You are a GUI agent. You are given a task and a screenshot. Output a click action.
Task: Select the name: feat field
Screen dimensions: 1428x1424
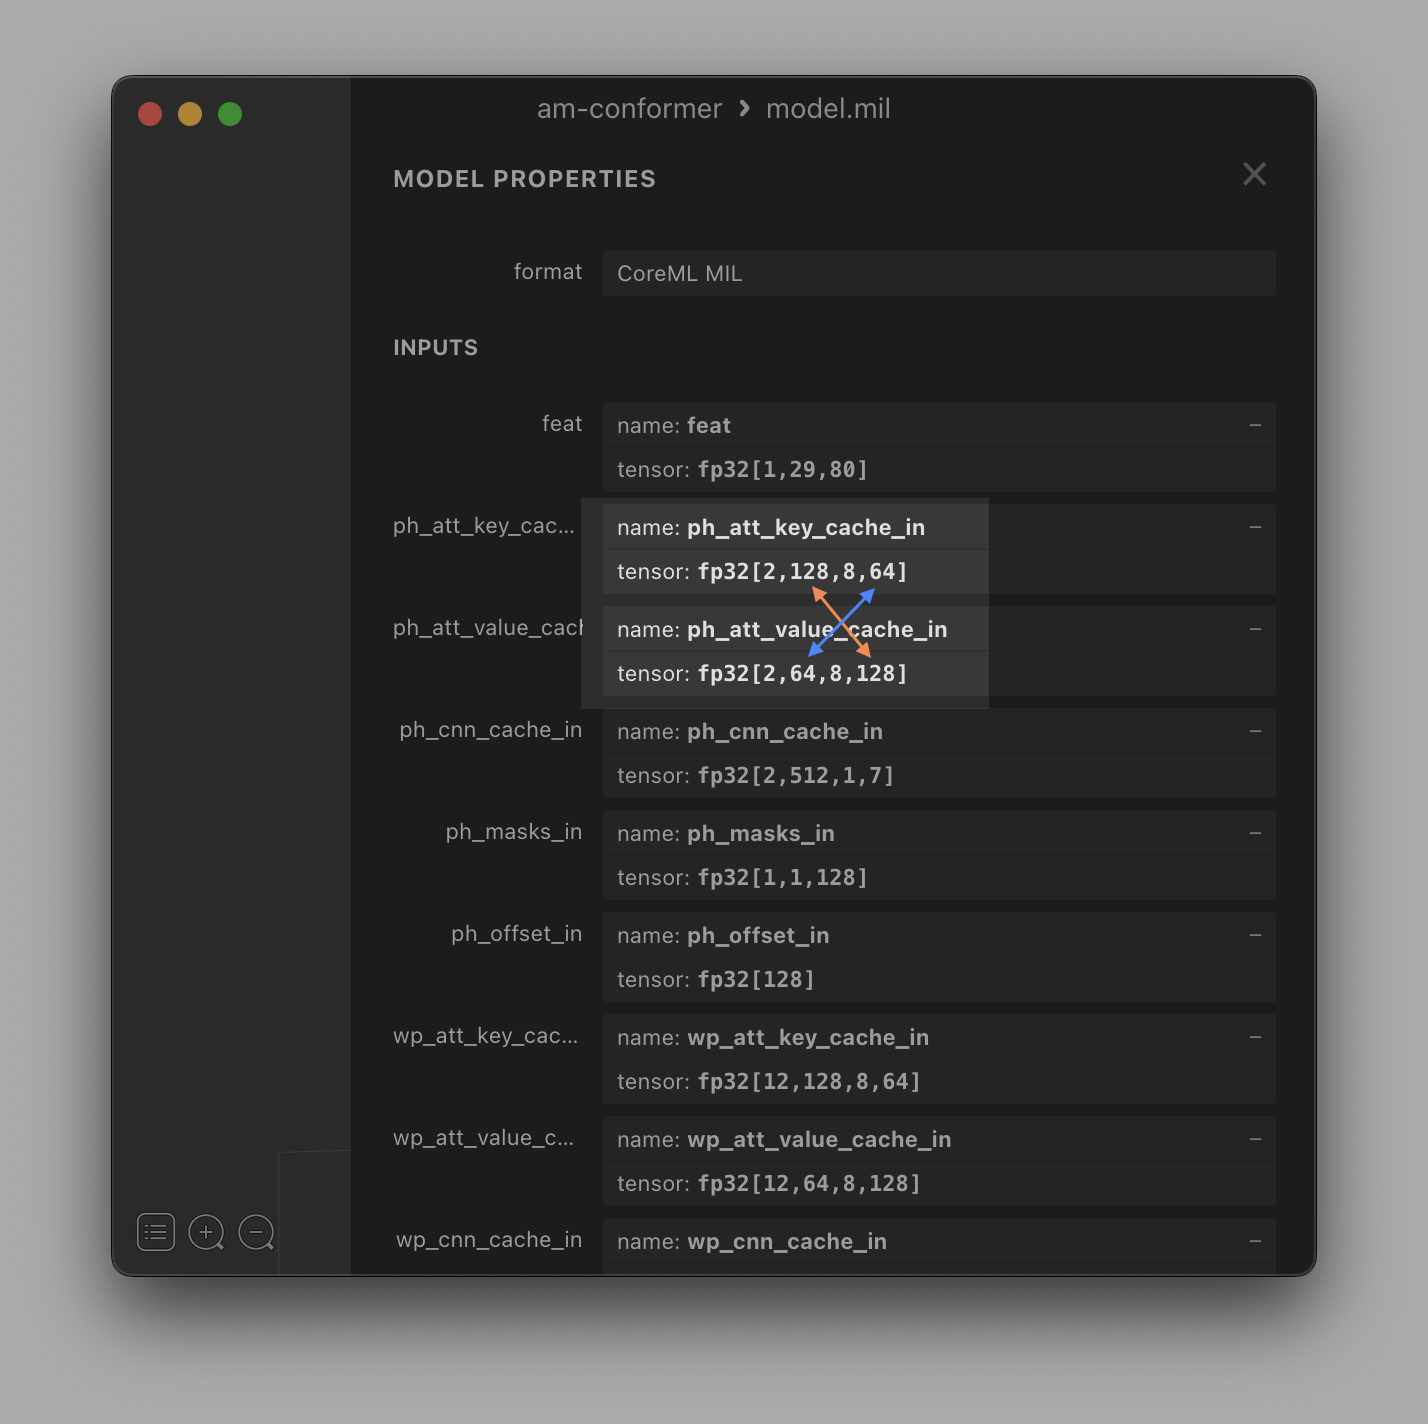[939, 425]
